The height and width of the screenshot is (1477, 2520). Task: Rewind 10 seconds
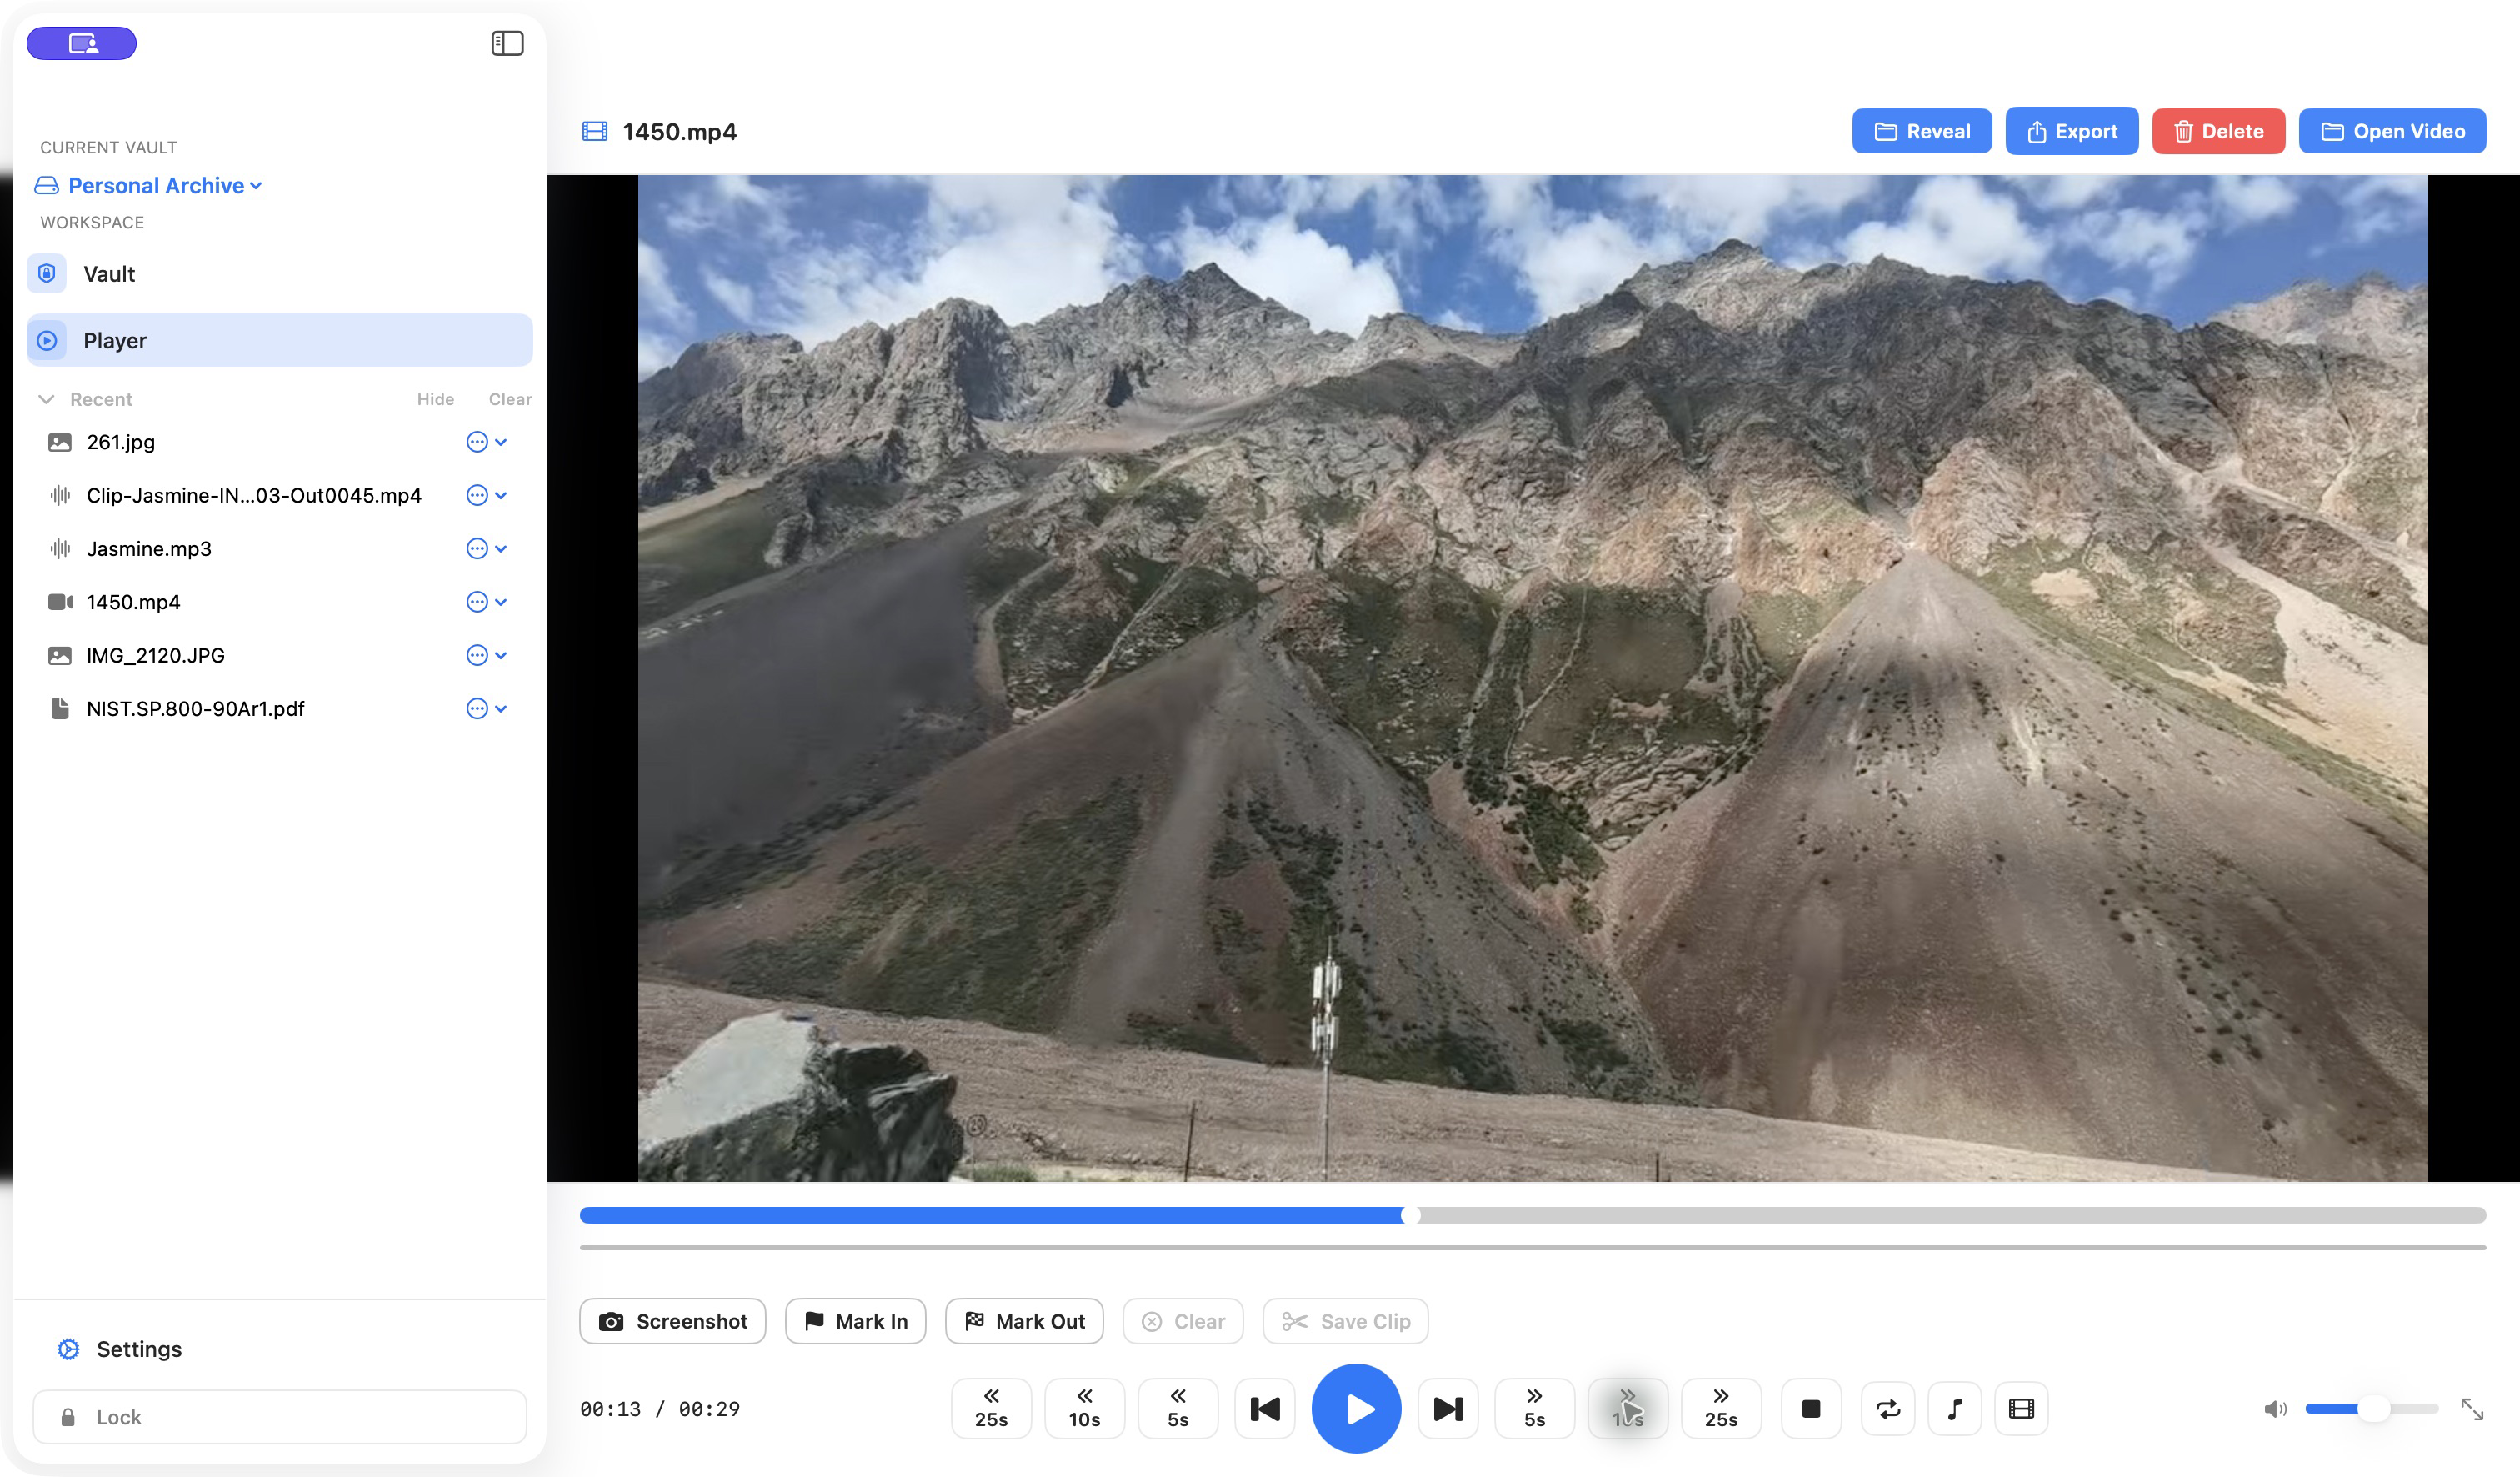pos(1084,1408)
